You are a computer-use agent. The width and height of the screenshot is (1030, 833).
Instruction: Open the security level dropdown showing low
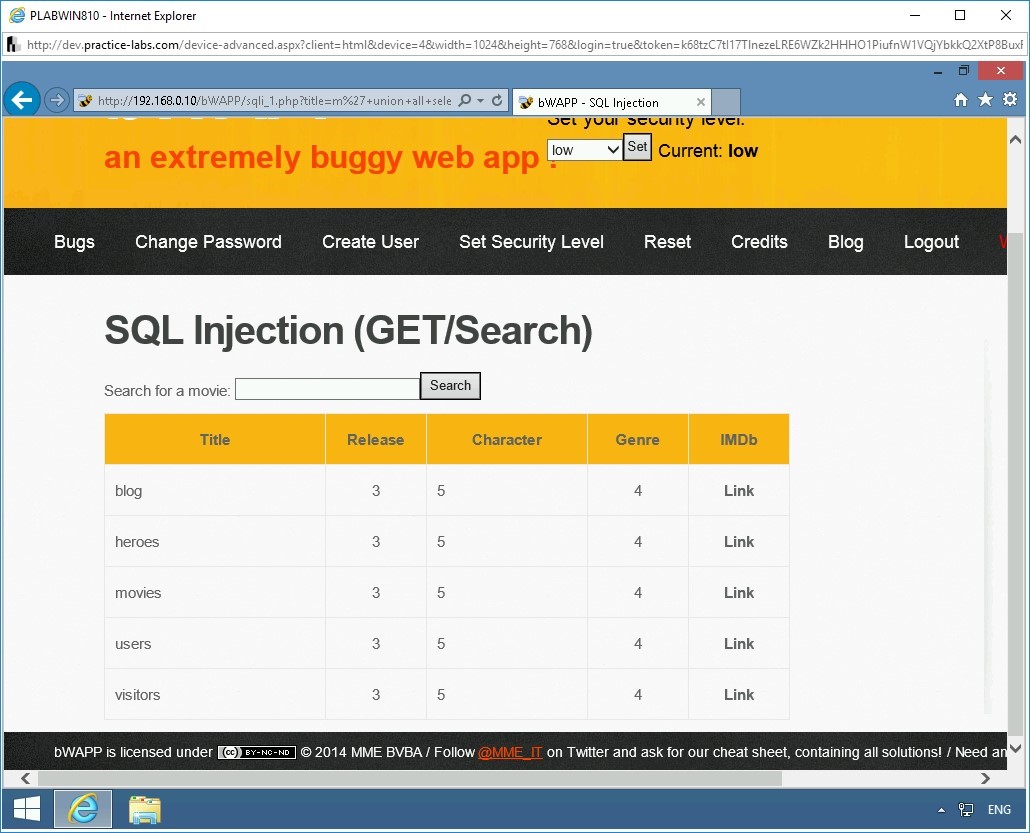point(583,149)
